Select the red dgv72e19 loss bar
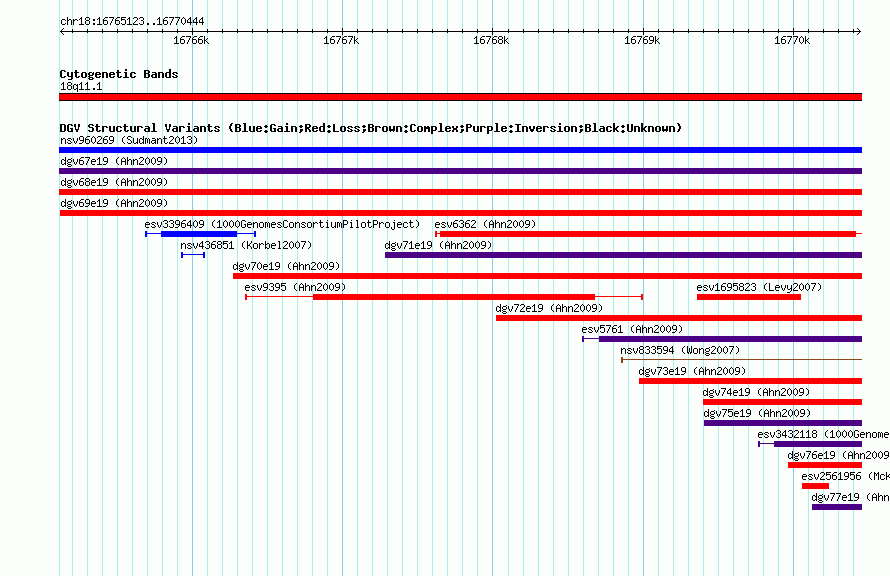Screen dimensions: 890x576 pyautogui.click(x=679, y=318)
